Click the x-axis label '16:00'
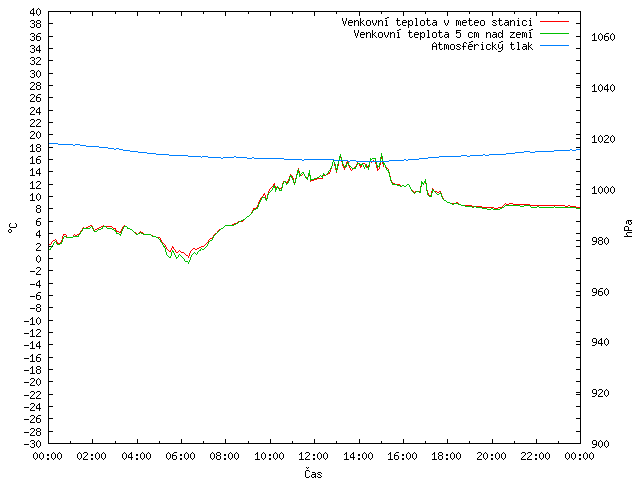The image size is (640, 480). tap(402, 456)
